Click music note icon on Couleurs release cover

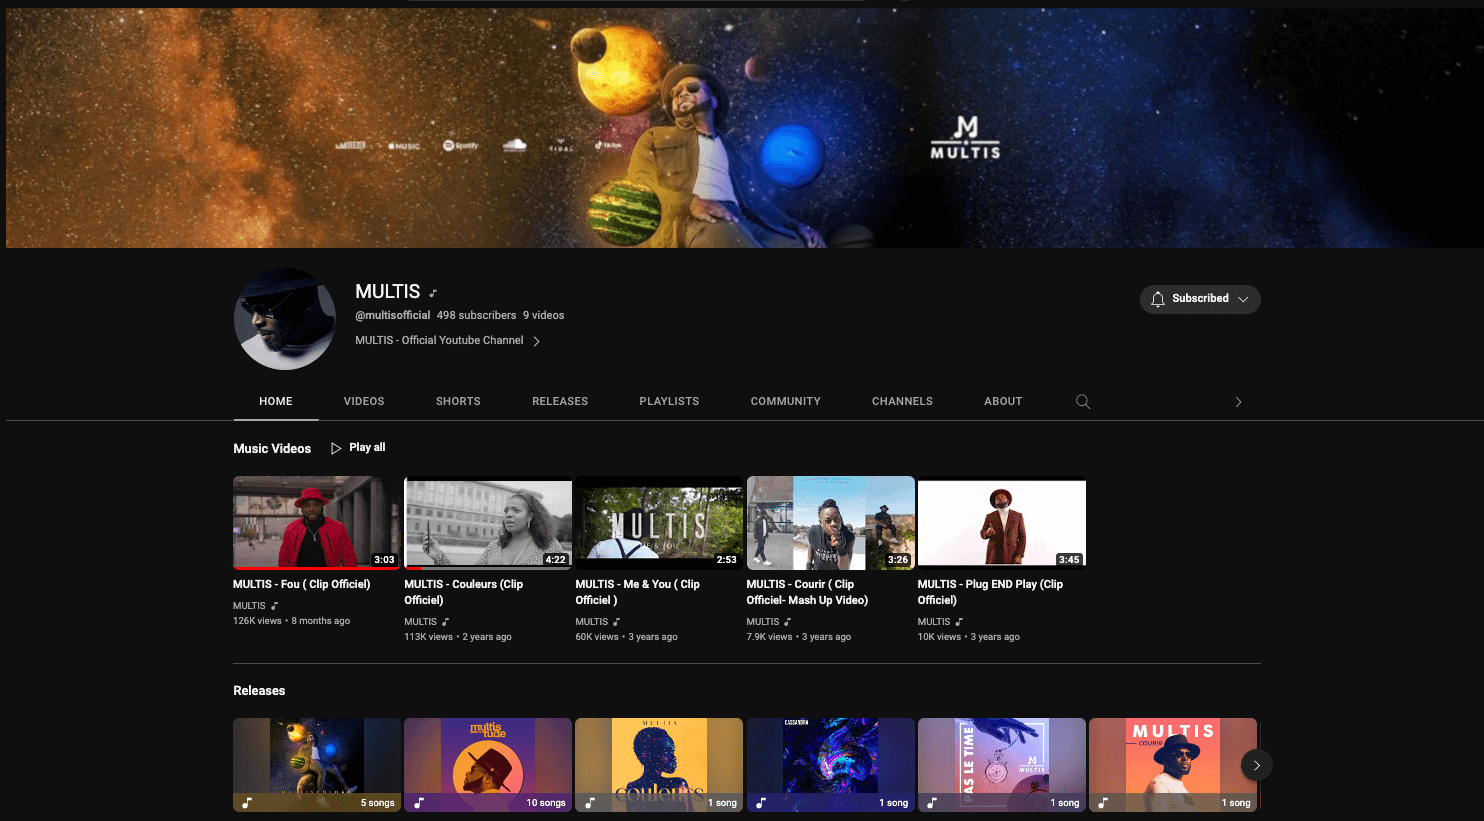coord(589,802)
